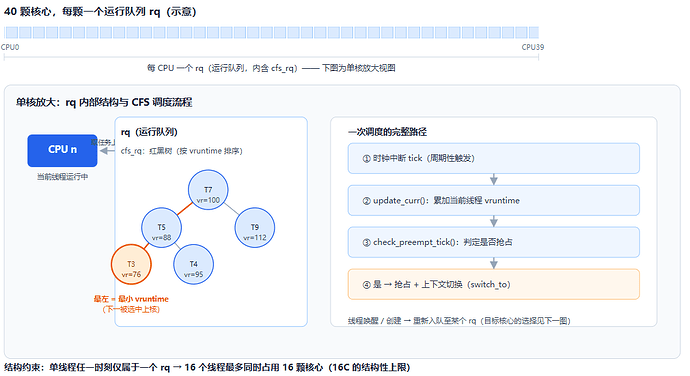Click the CPU0 label
The image size is (690, 376).
pos(10,47)
